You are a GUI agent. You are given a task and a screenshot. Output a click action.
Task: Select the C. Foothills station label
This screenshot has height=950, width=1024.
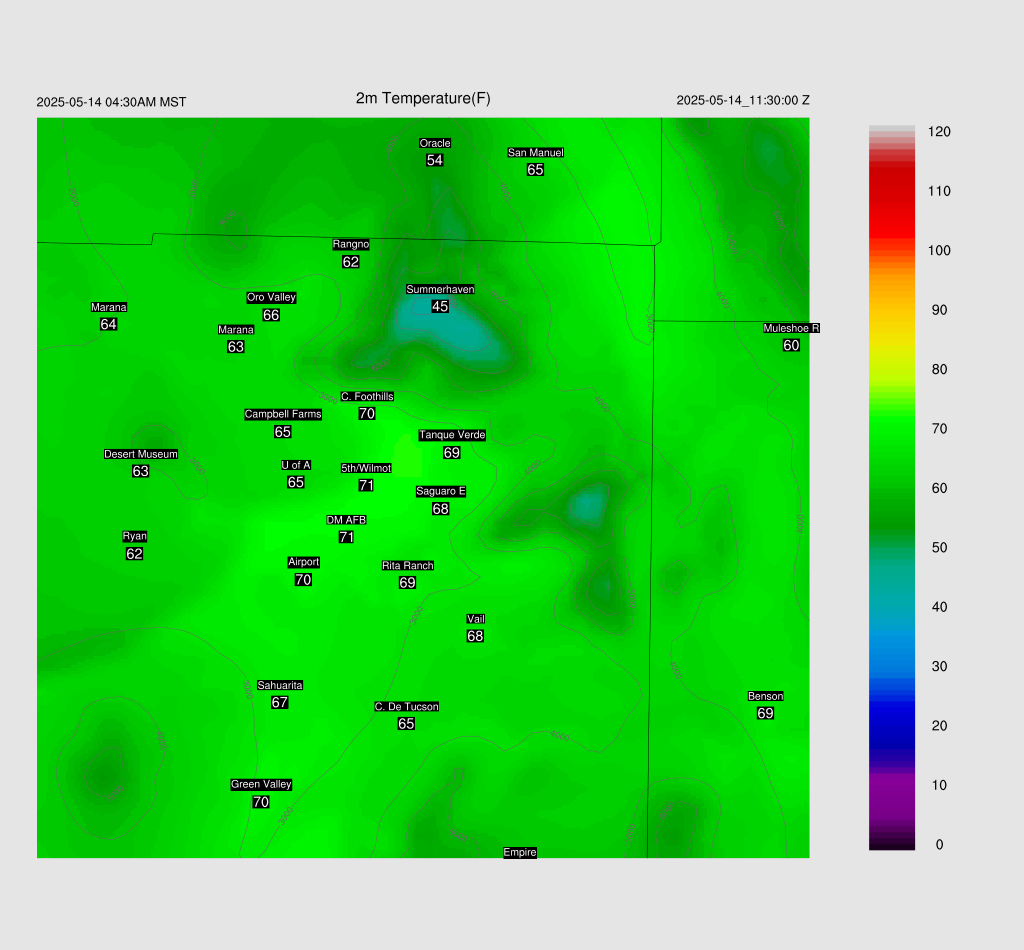367,397
